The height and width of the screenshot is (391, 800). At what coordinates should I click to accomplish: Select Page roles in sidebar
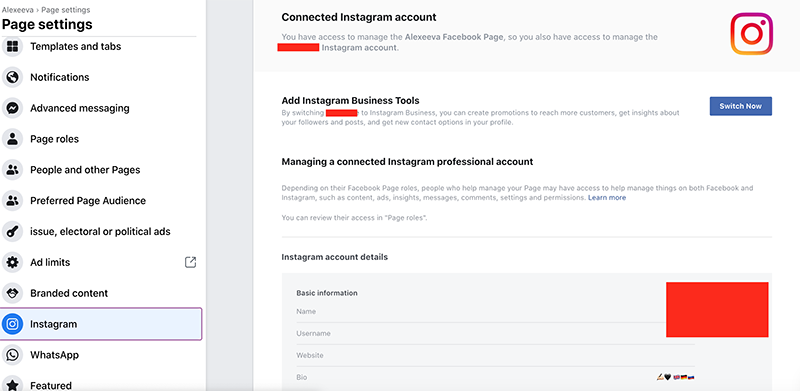55,139
